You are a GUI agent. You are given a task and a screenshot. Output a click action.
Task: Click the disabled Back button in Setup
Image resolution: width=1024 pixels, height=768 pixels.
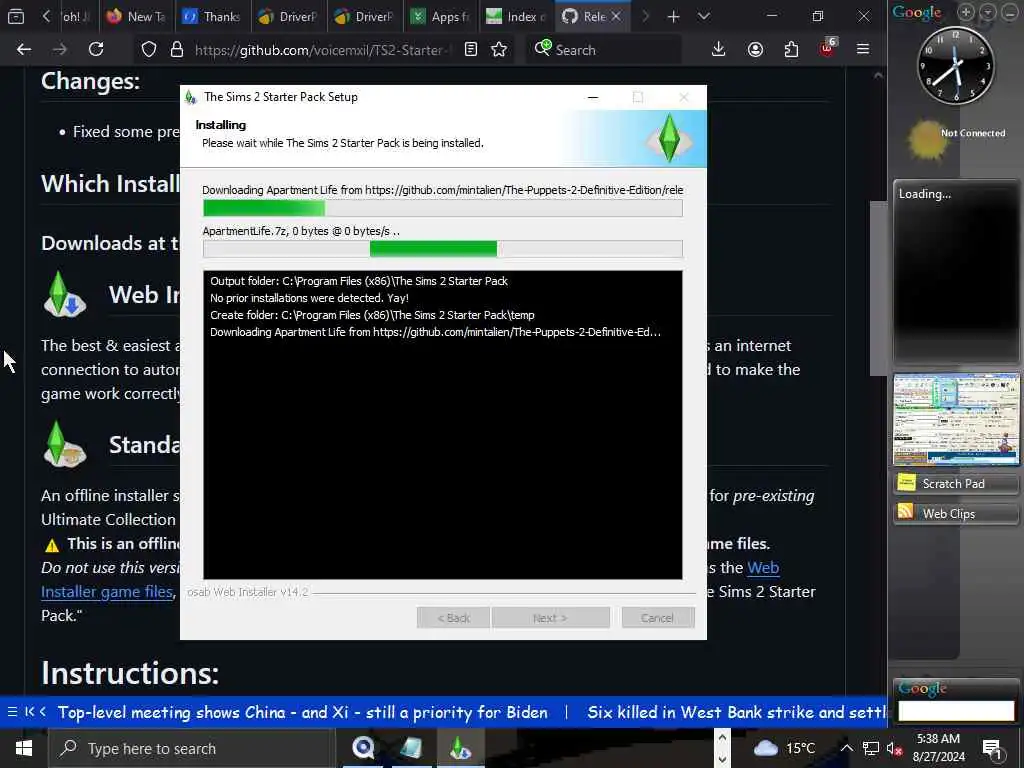point(453,618)
